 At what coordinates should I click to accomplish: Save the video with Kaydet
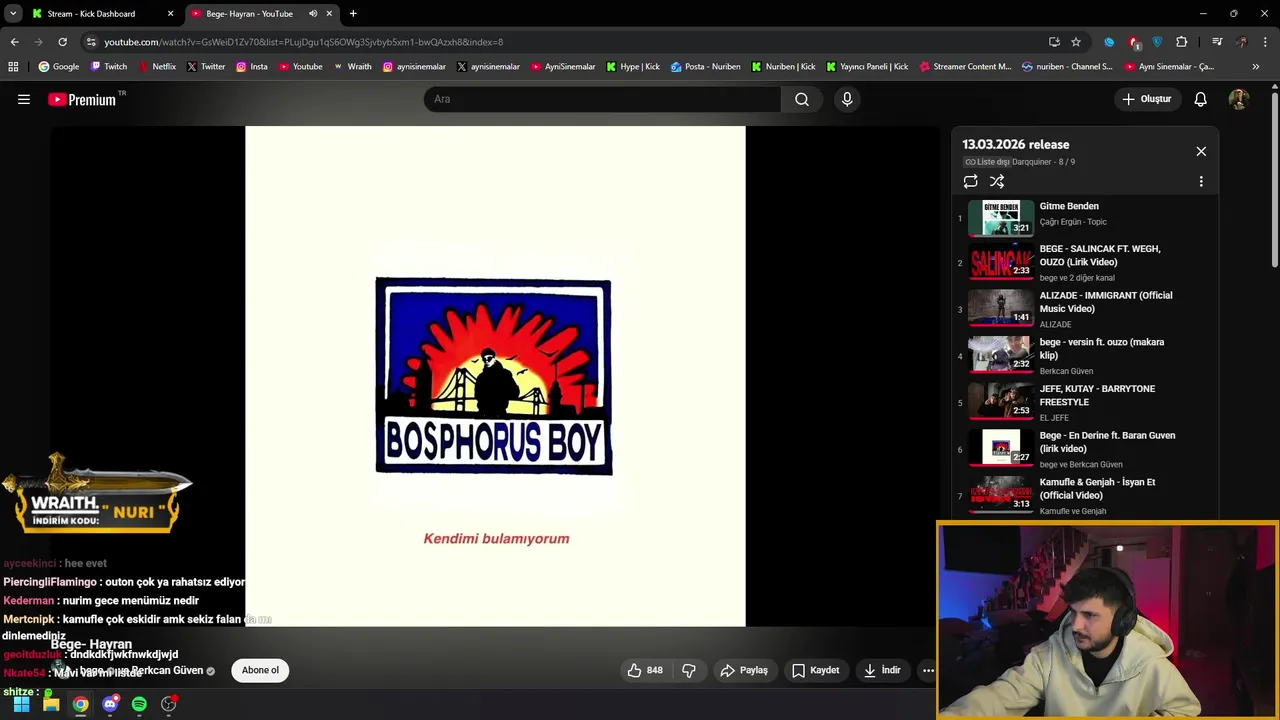[816, 670]
